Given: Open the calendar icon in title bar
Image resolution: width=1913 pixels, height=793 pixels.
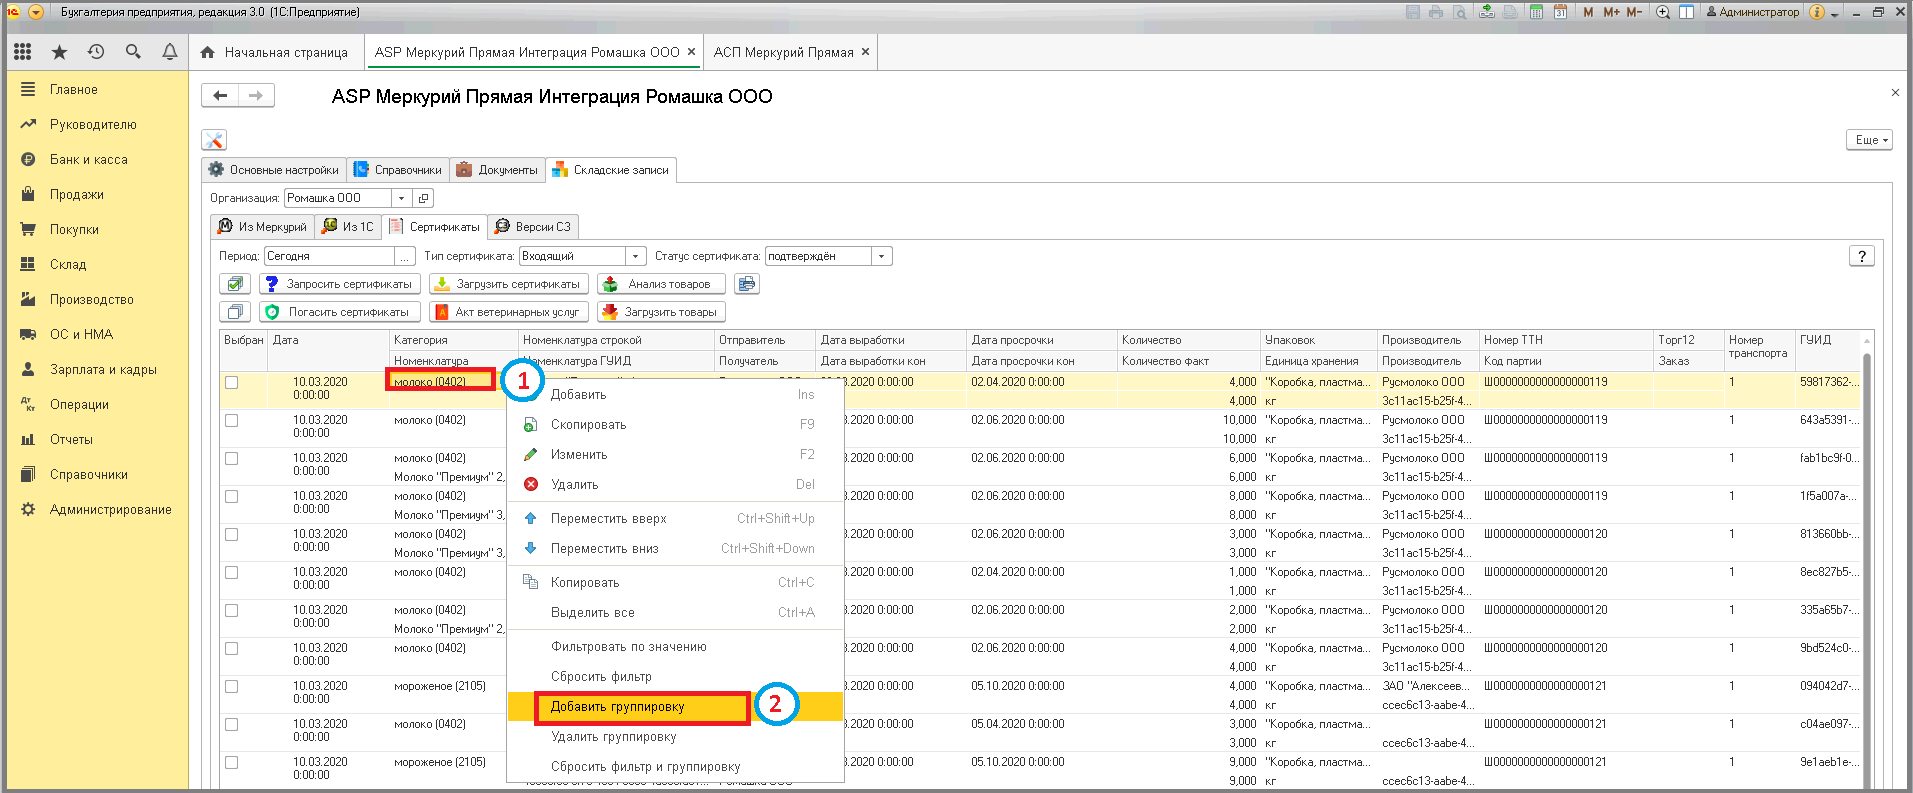Looking at the screenshot, I should 1560,12.
